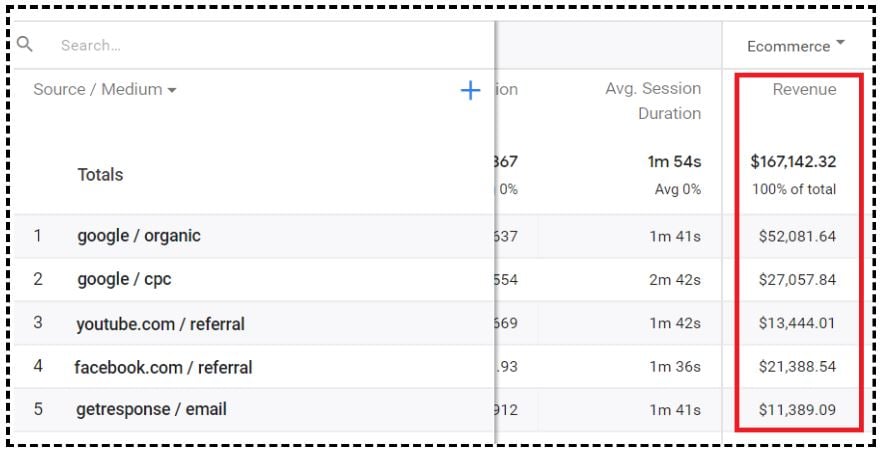
Task: Sort by Avg. Session Duration header
Action: [653, 100]
